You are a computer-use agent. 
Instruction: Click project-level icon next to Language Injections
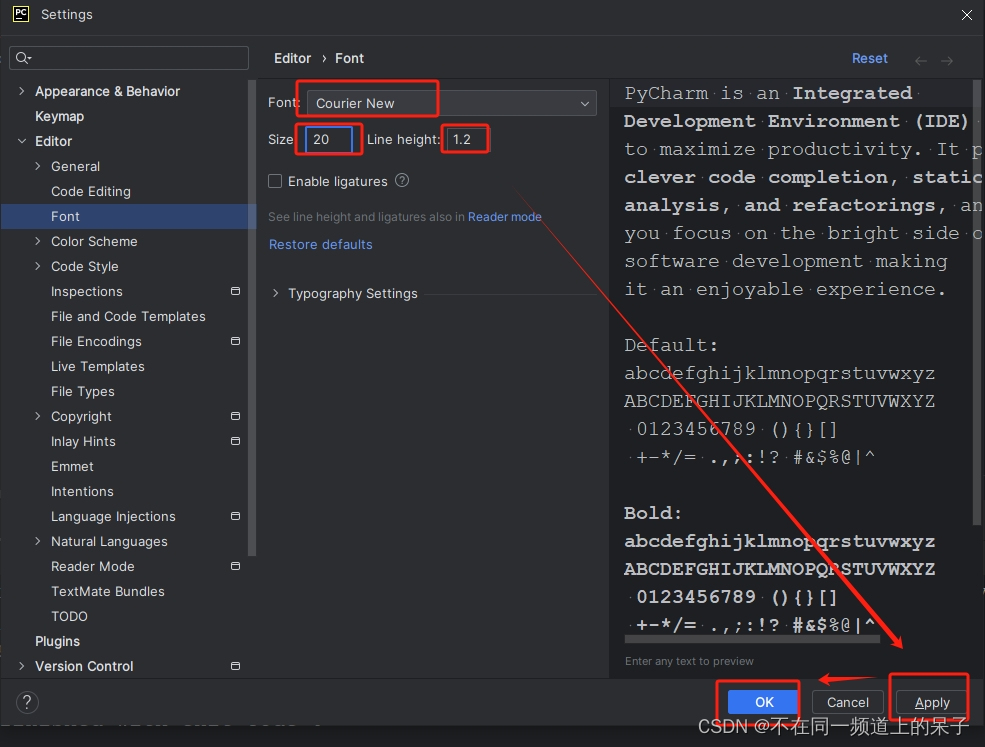(x=236, y=516)
